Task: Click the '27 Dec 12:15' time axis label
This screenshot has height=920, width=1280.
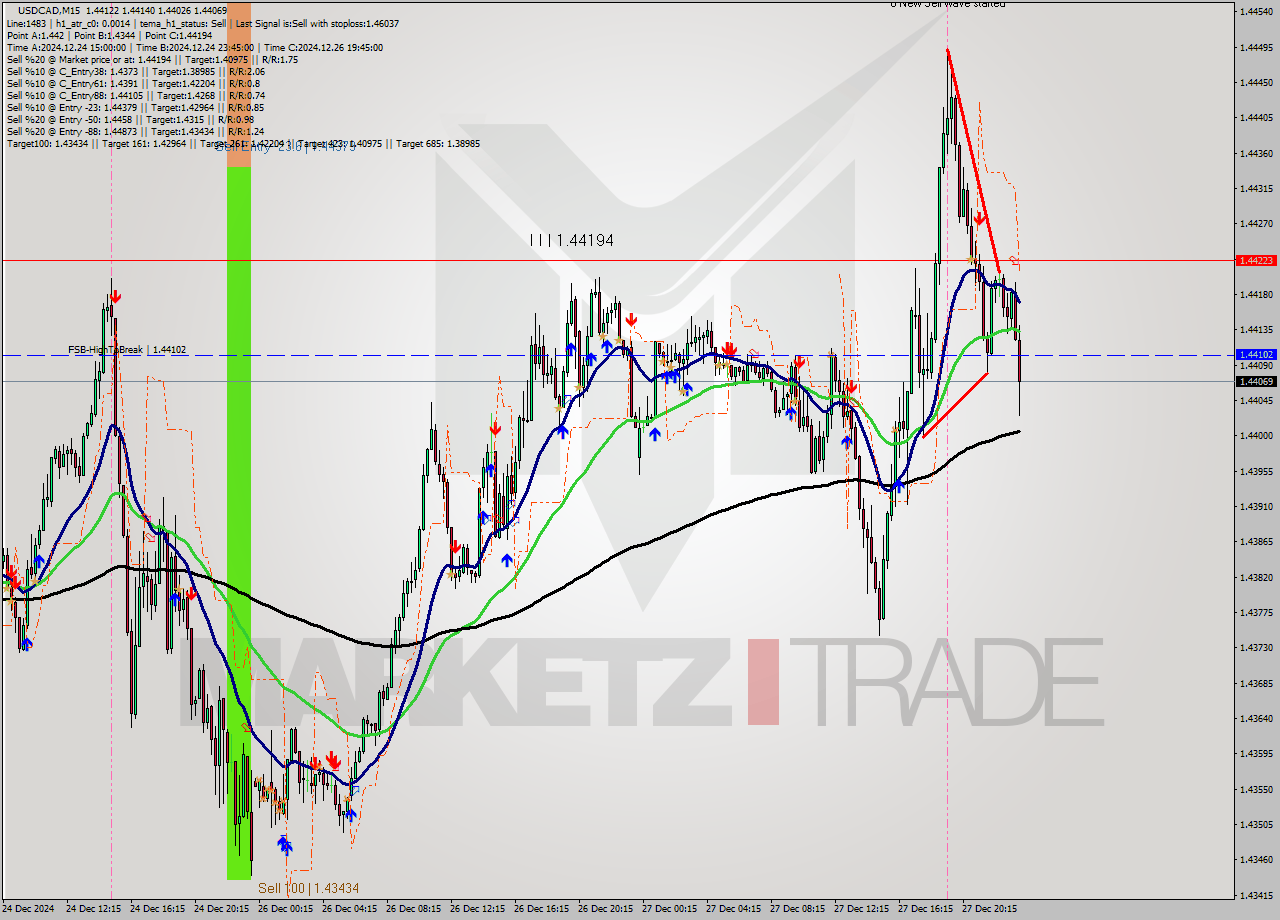Action: (861, 909)
